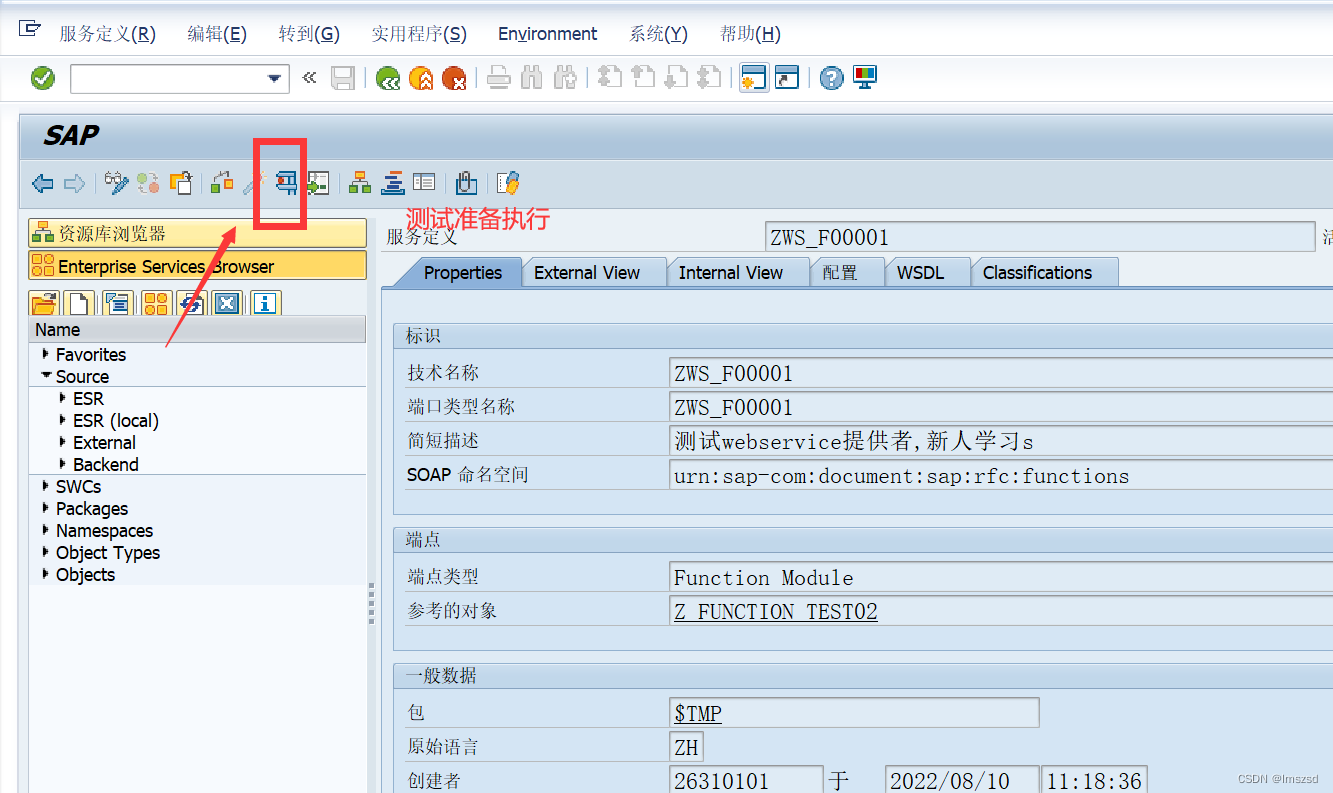Click the Test execute vise icon
This screenshot has height=793, width=1333.
pyautogui.click(x=287, y=183)
